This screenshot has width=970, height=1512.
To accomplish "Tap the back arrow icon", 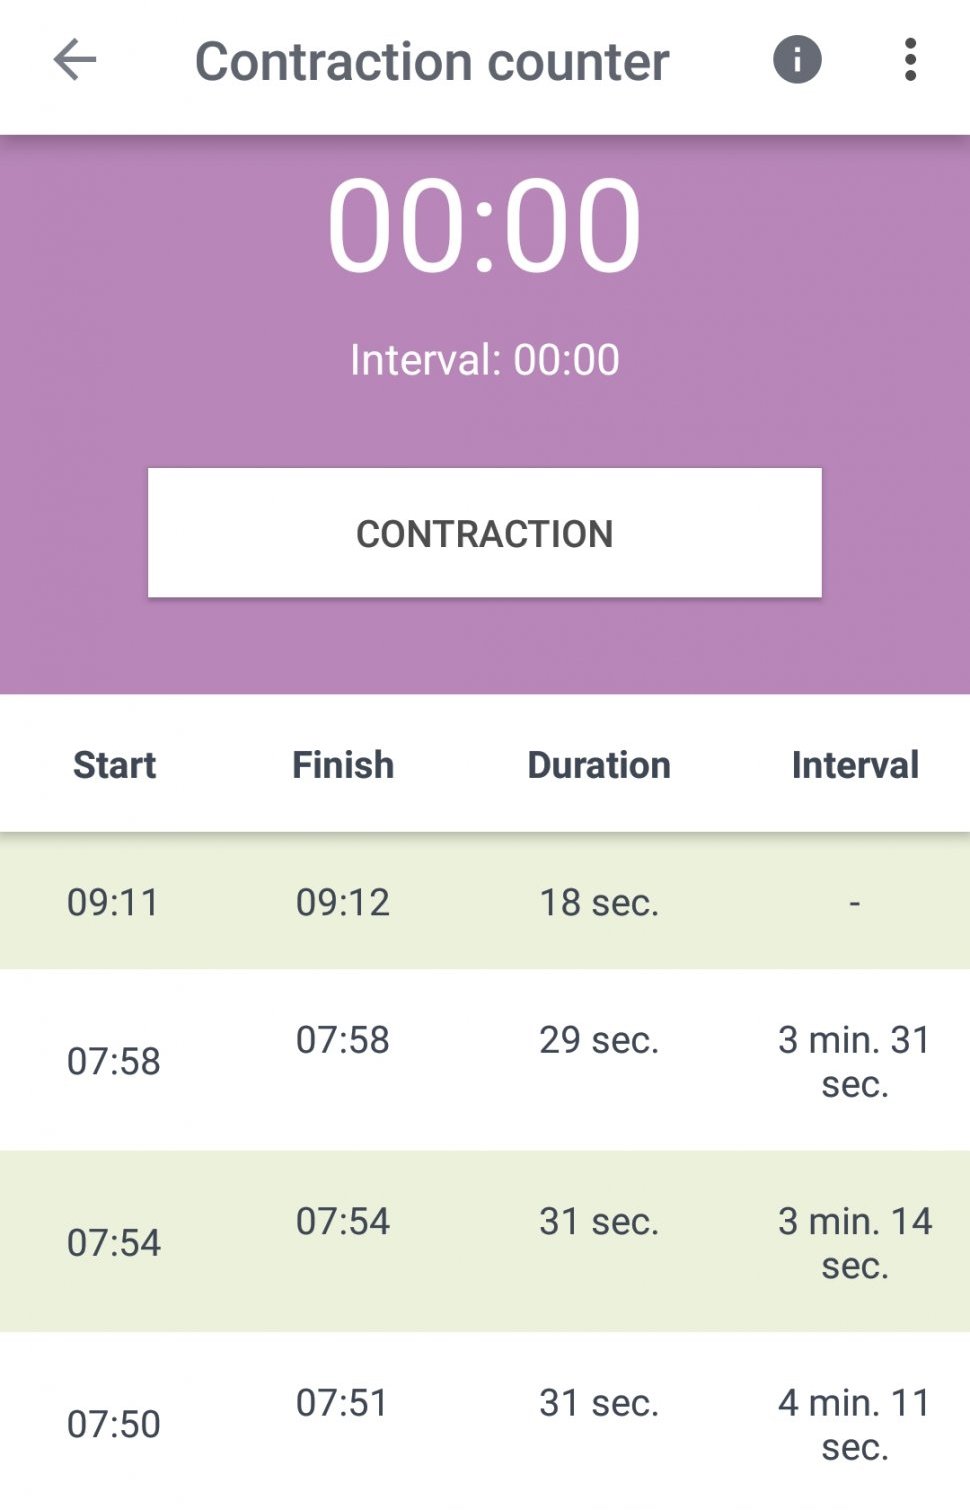I will (x=75, y=60).
